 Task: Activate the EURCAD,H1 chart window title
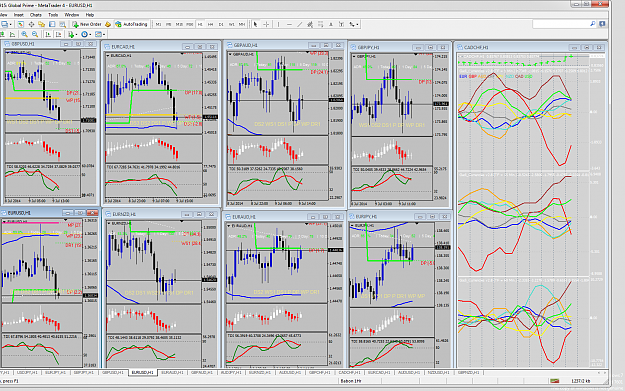(123, 47)
